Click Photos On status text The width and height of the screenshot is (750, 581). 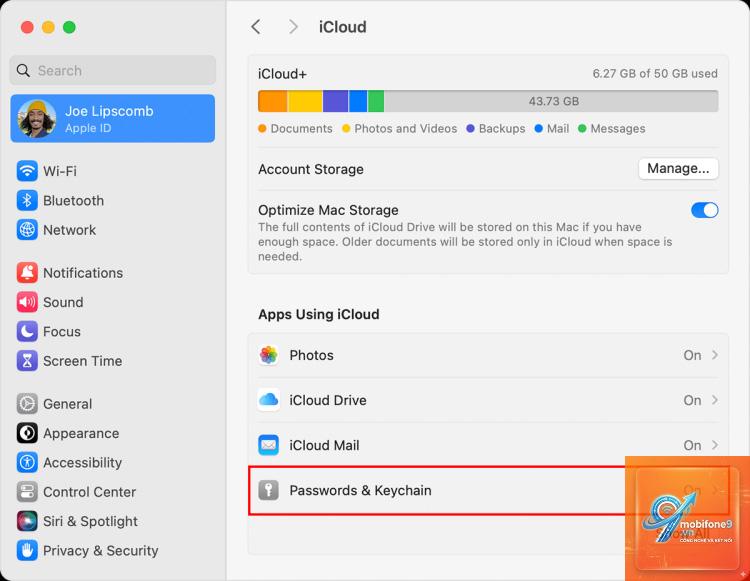692,355
